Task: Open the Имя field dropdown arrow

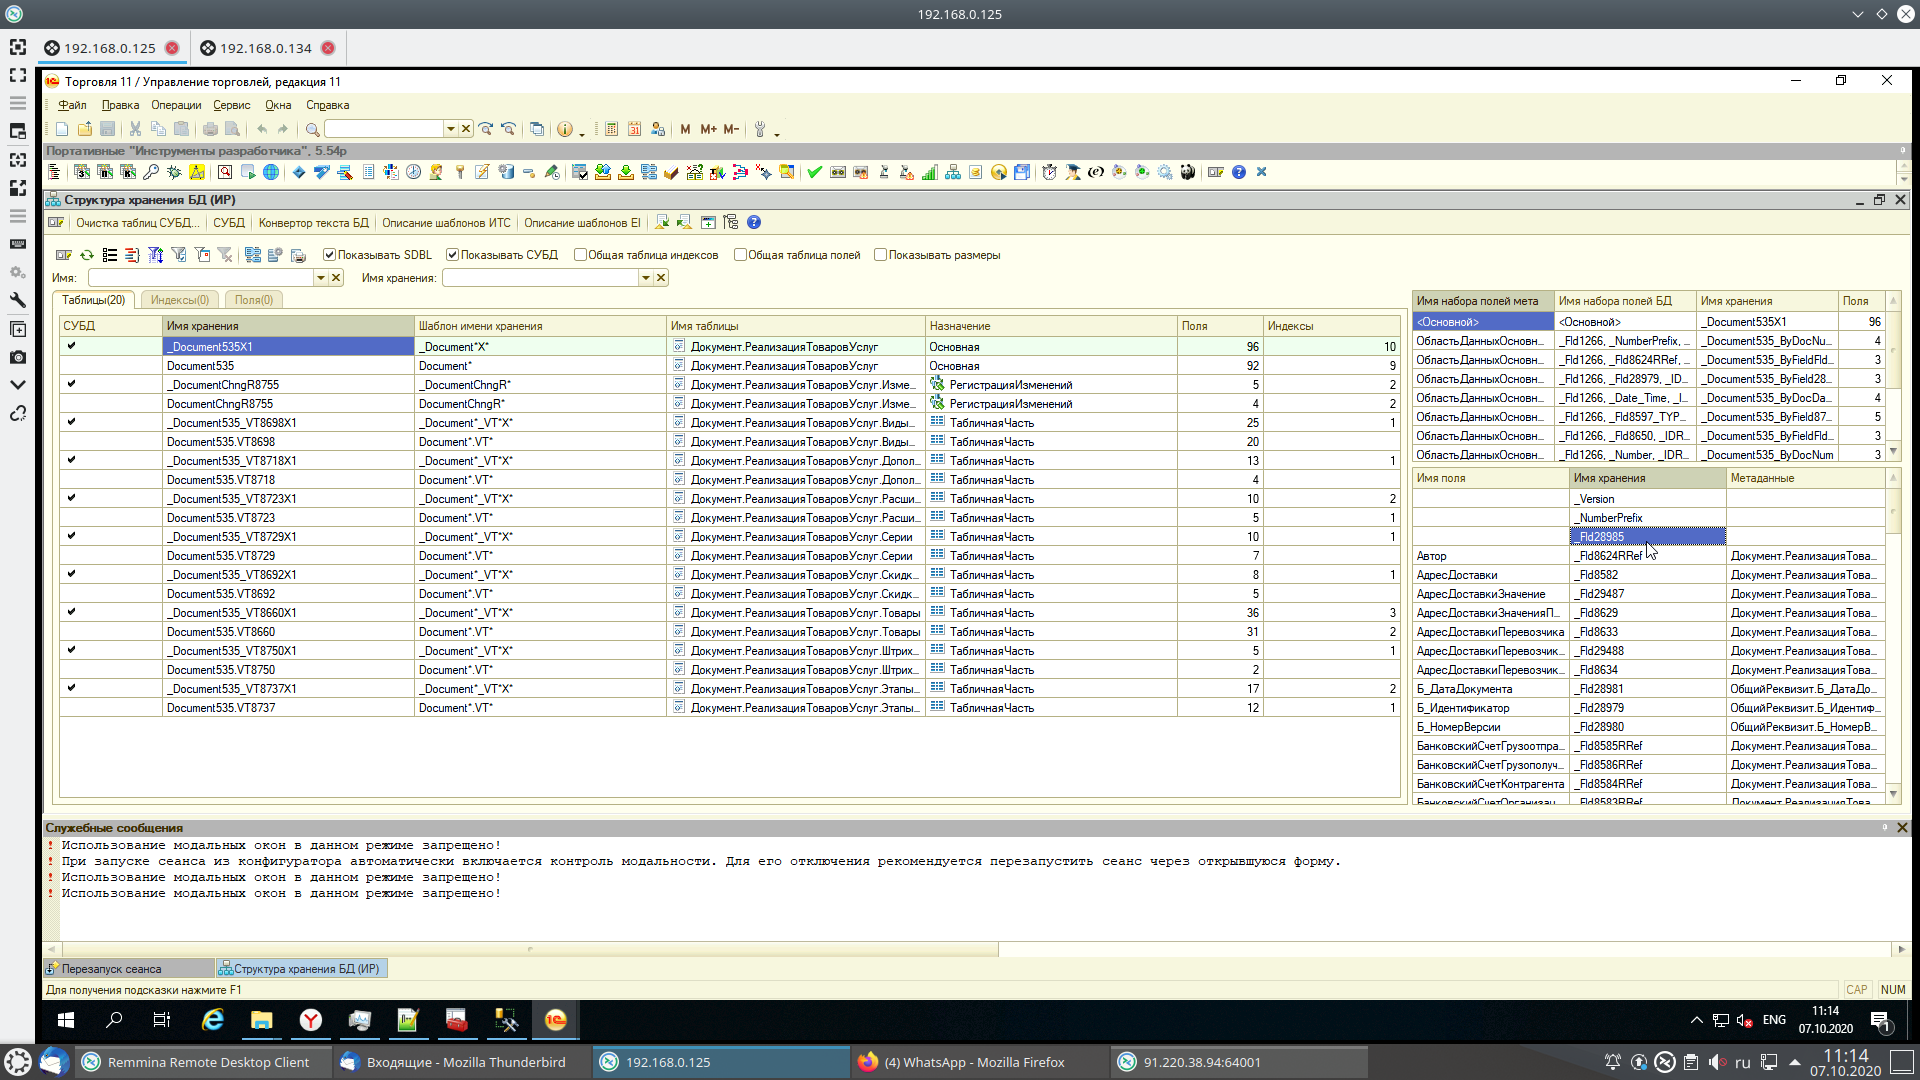Action: point(321,278)
